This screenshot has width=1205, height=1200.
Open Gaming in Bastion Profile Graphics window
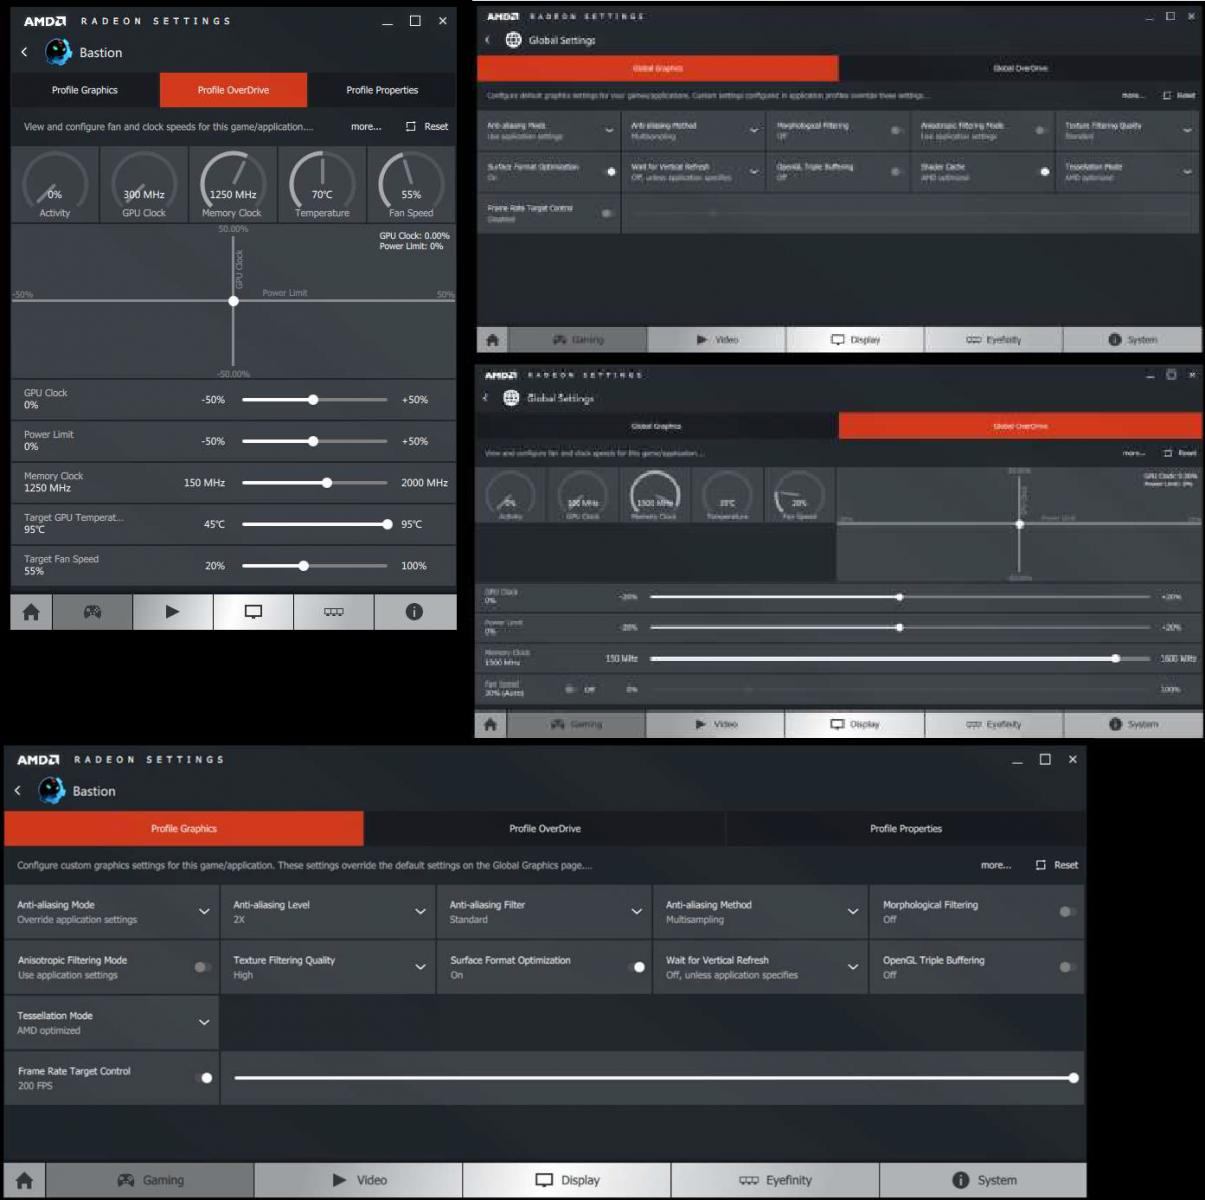tap(150, 1180)
